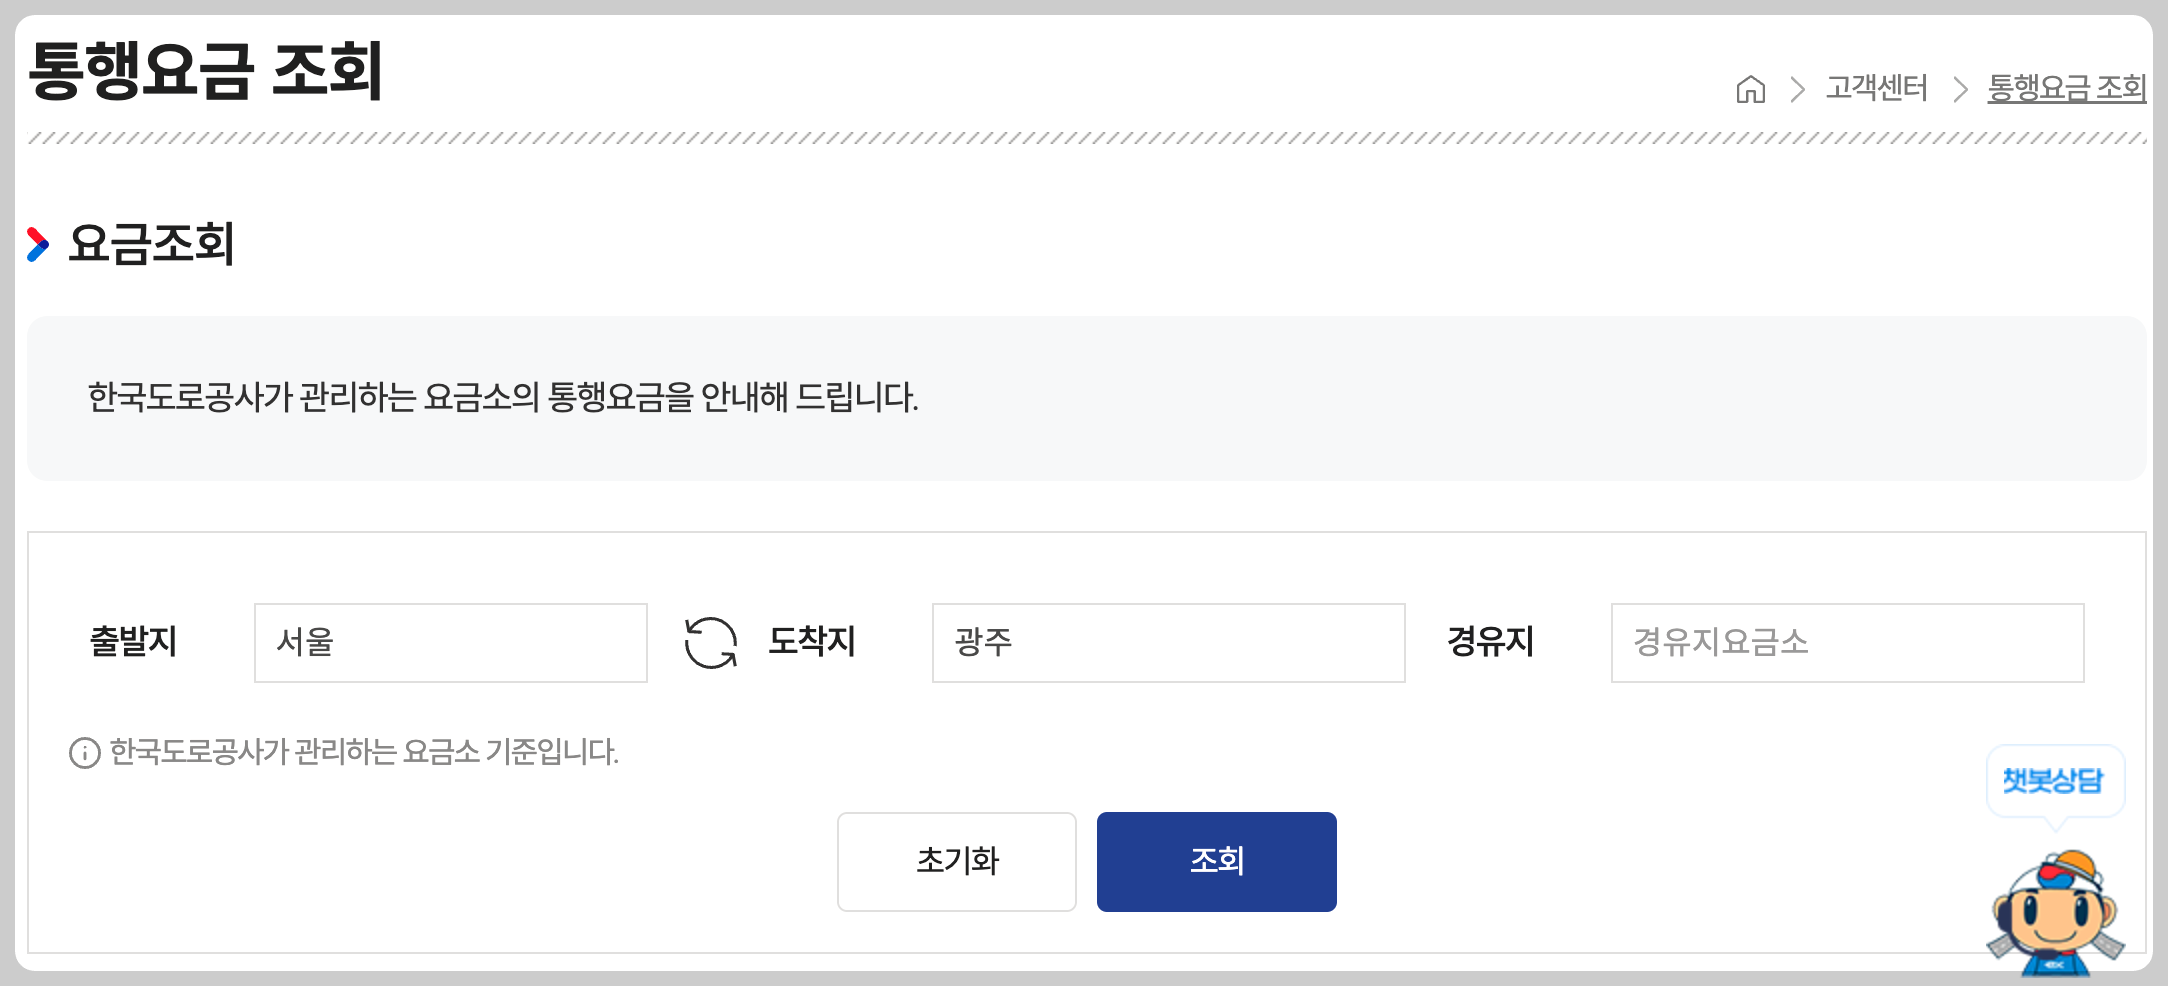This screenshot has width=2168, height=986.
Task: Click the 요금조회 section heading
Action: 150,243
